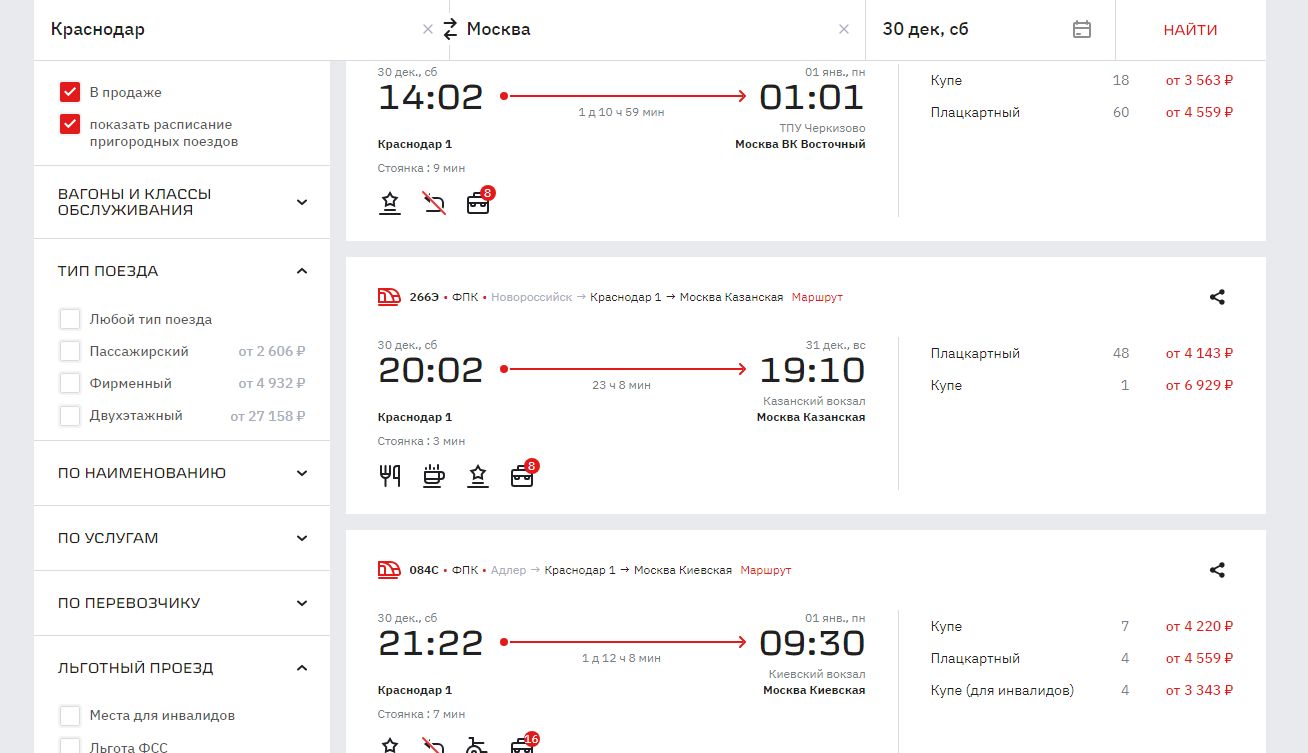The width and height of the screenshot is (1308, 753).
Task: Click restaurant icon on train 266Э
Action: [390, 476]
